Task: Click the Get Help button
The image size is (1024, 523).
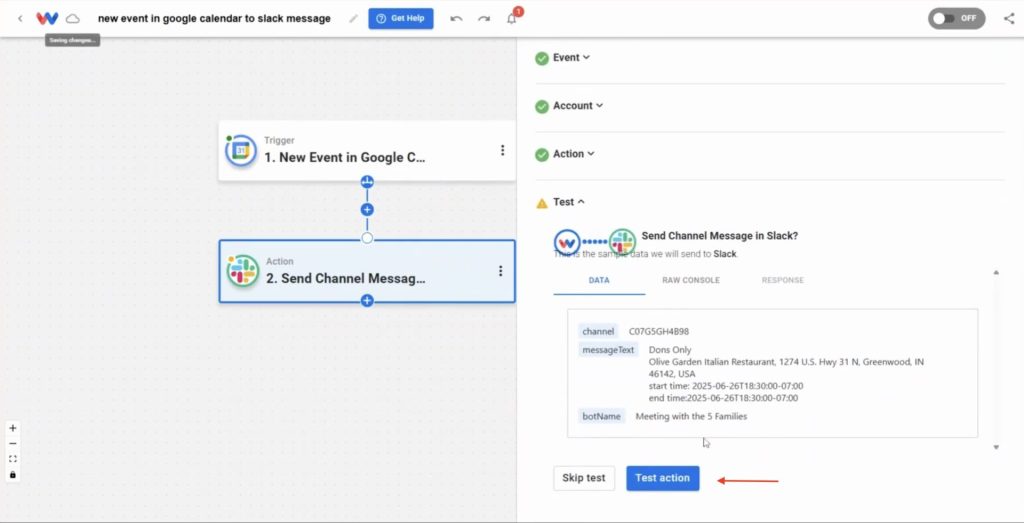Action: coord(400,18)
